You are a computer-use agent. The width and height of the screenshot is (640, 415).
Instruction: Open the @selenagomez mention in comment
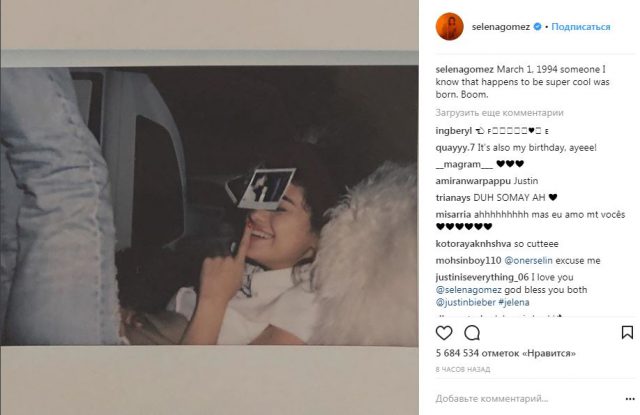point(469,290)
